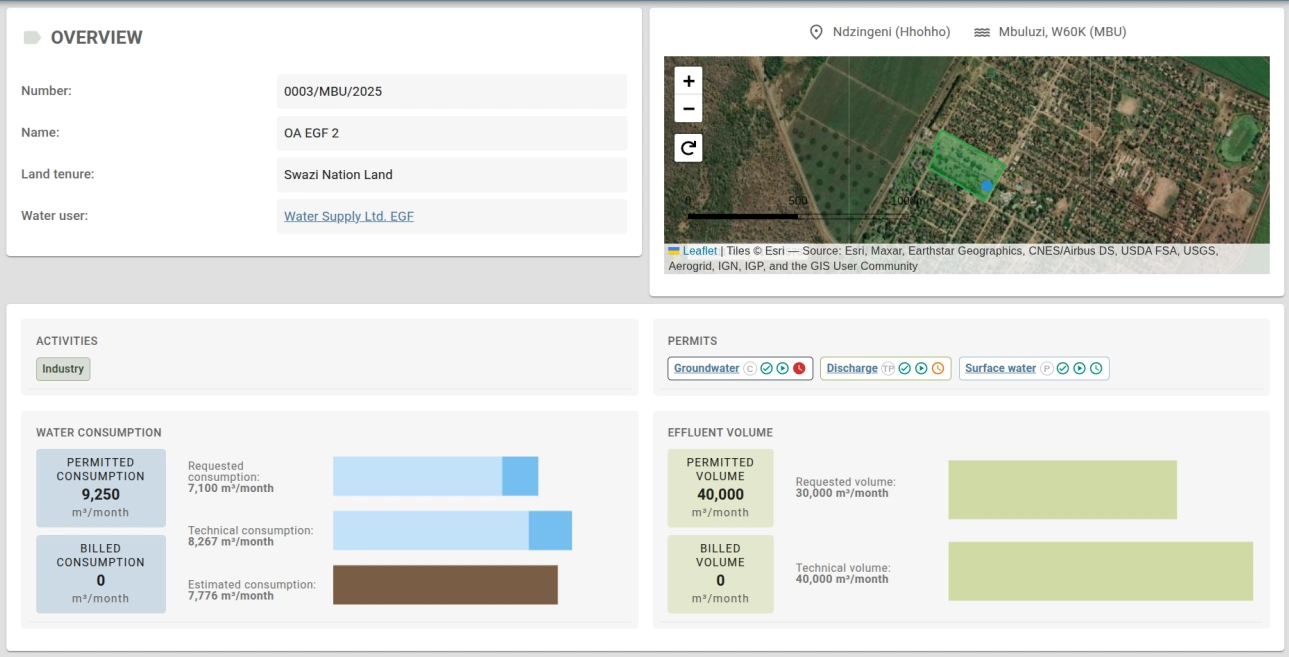This screenshot has width=1289, height=657.
Task: Click the '7,776 m³/month' estimated value
Action: pos(231,596)
